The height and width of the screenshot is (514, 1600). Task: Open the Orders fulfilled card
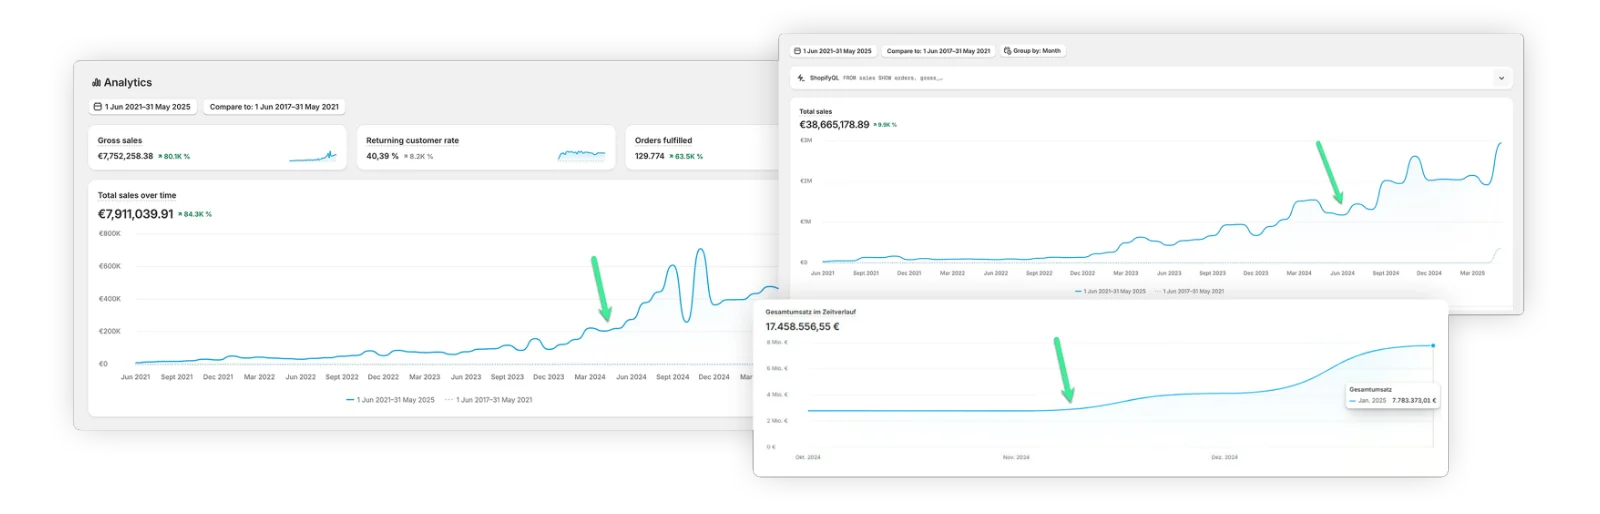(x=702, y=148)
